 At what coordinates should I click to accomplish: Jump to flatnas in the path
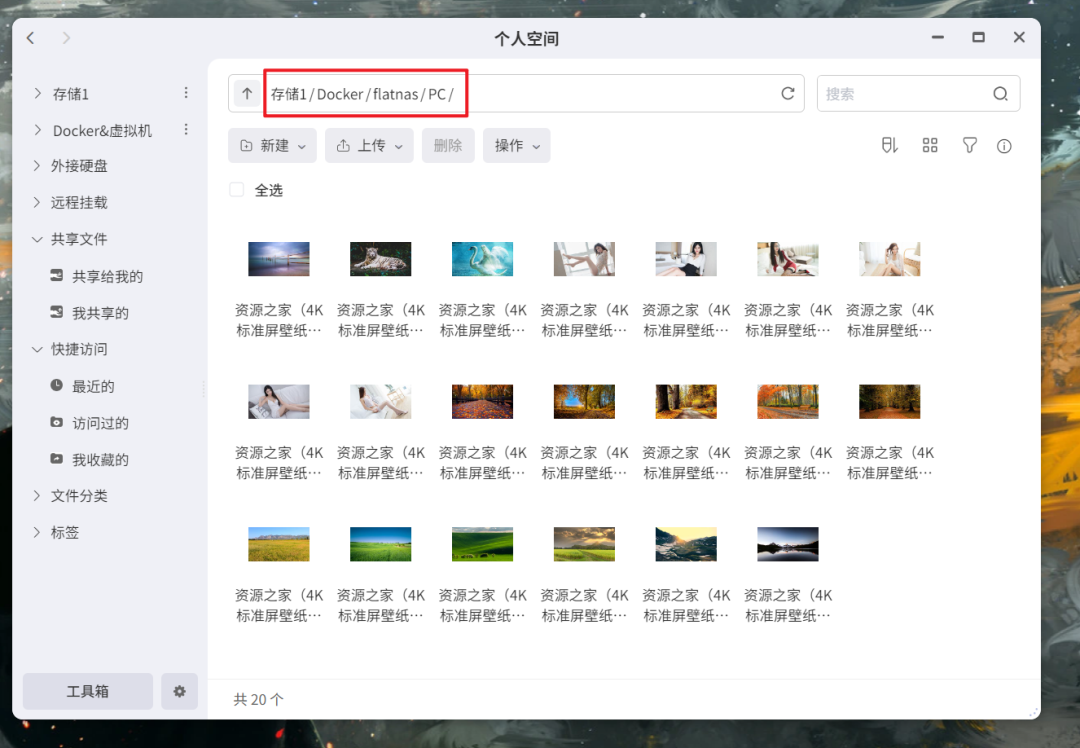coord(395,94)
